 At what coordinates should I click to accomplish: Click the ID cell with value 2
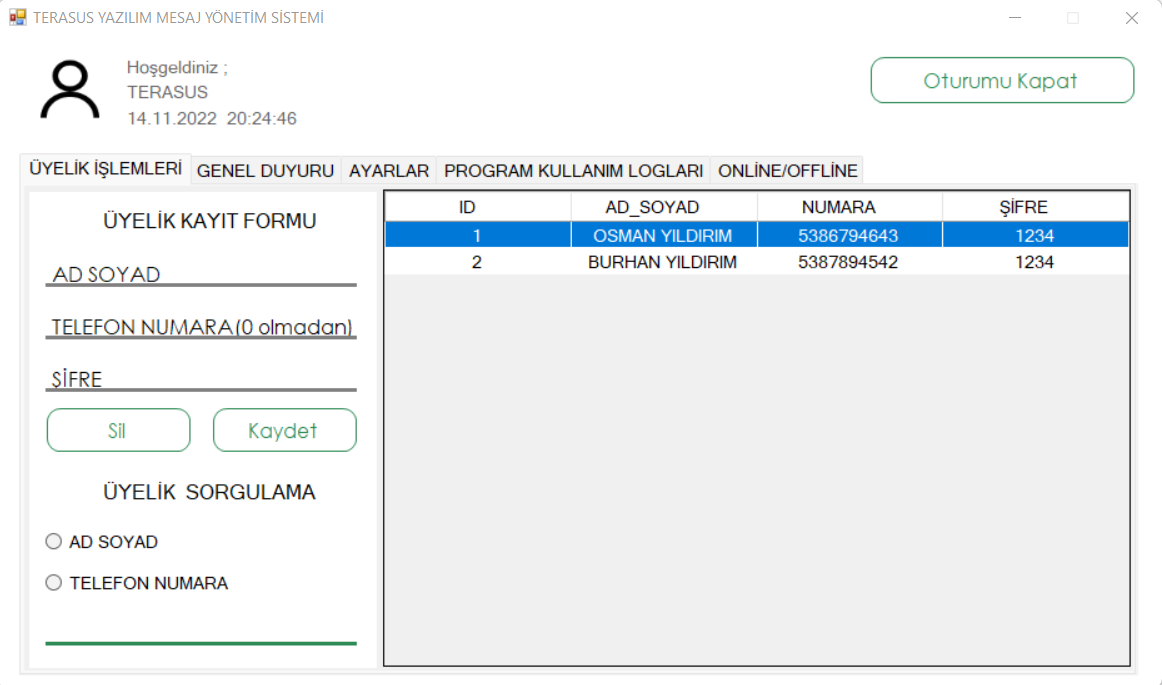[x=478, y=262]
